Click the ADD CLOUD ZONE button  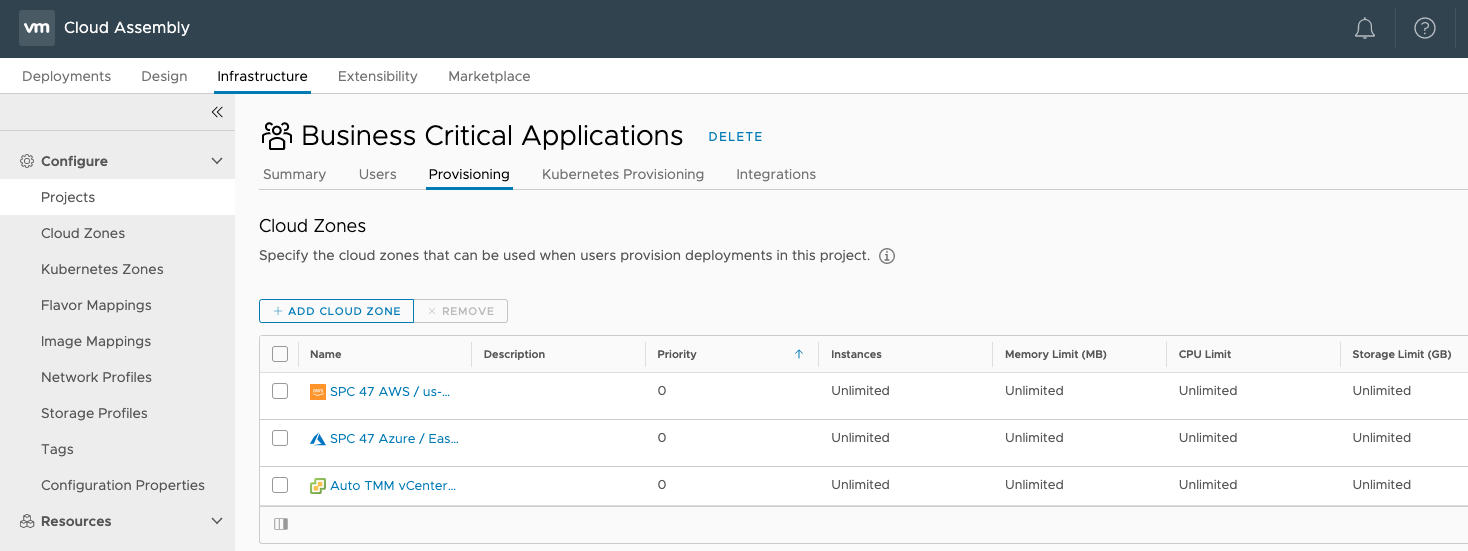pyautogui.click(x=336, y=311)
